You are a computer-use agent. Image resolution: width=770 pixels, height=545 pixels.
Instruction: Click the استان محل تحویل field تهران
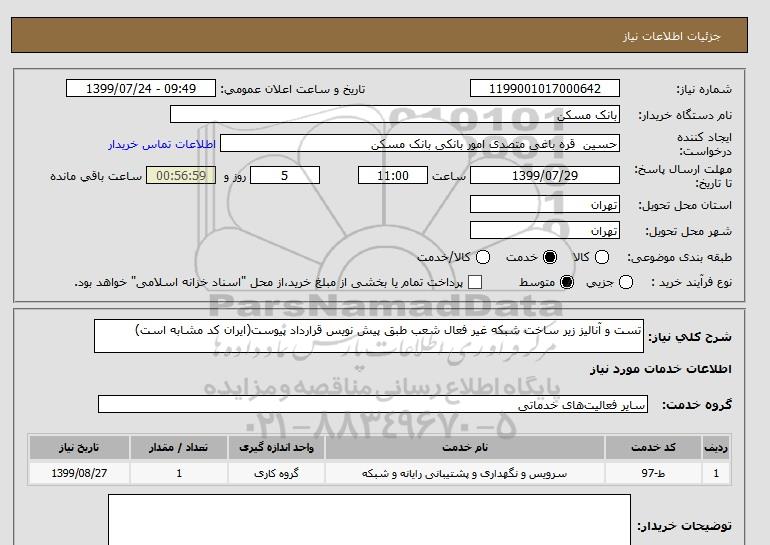(545, 204)
